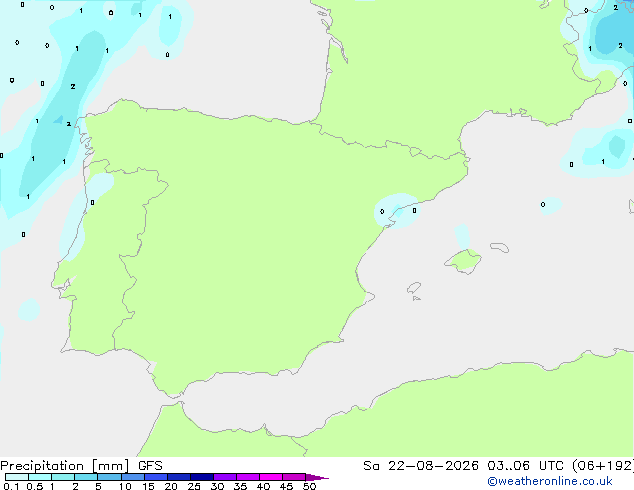Click the over-50 mm arrow tip of legend
634x490 pixels.
coord(317,477)
